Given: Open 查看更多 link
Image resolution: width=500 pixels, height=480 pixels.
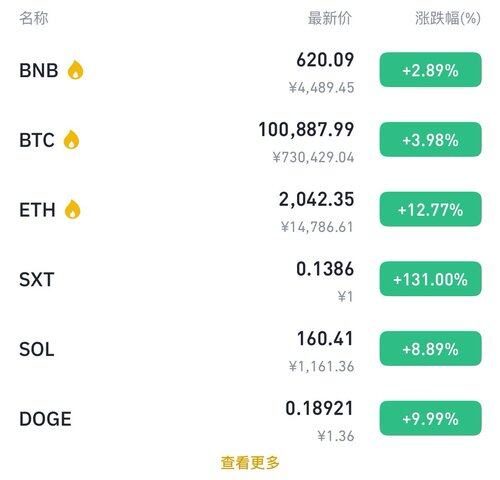Looking at the screenshot, I should point(250,463).
